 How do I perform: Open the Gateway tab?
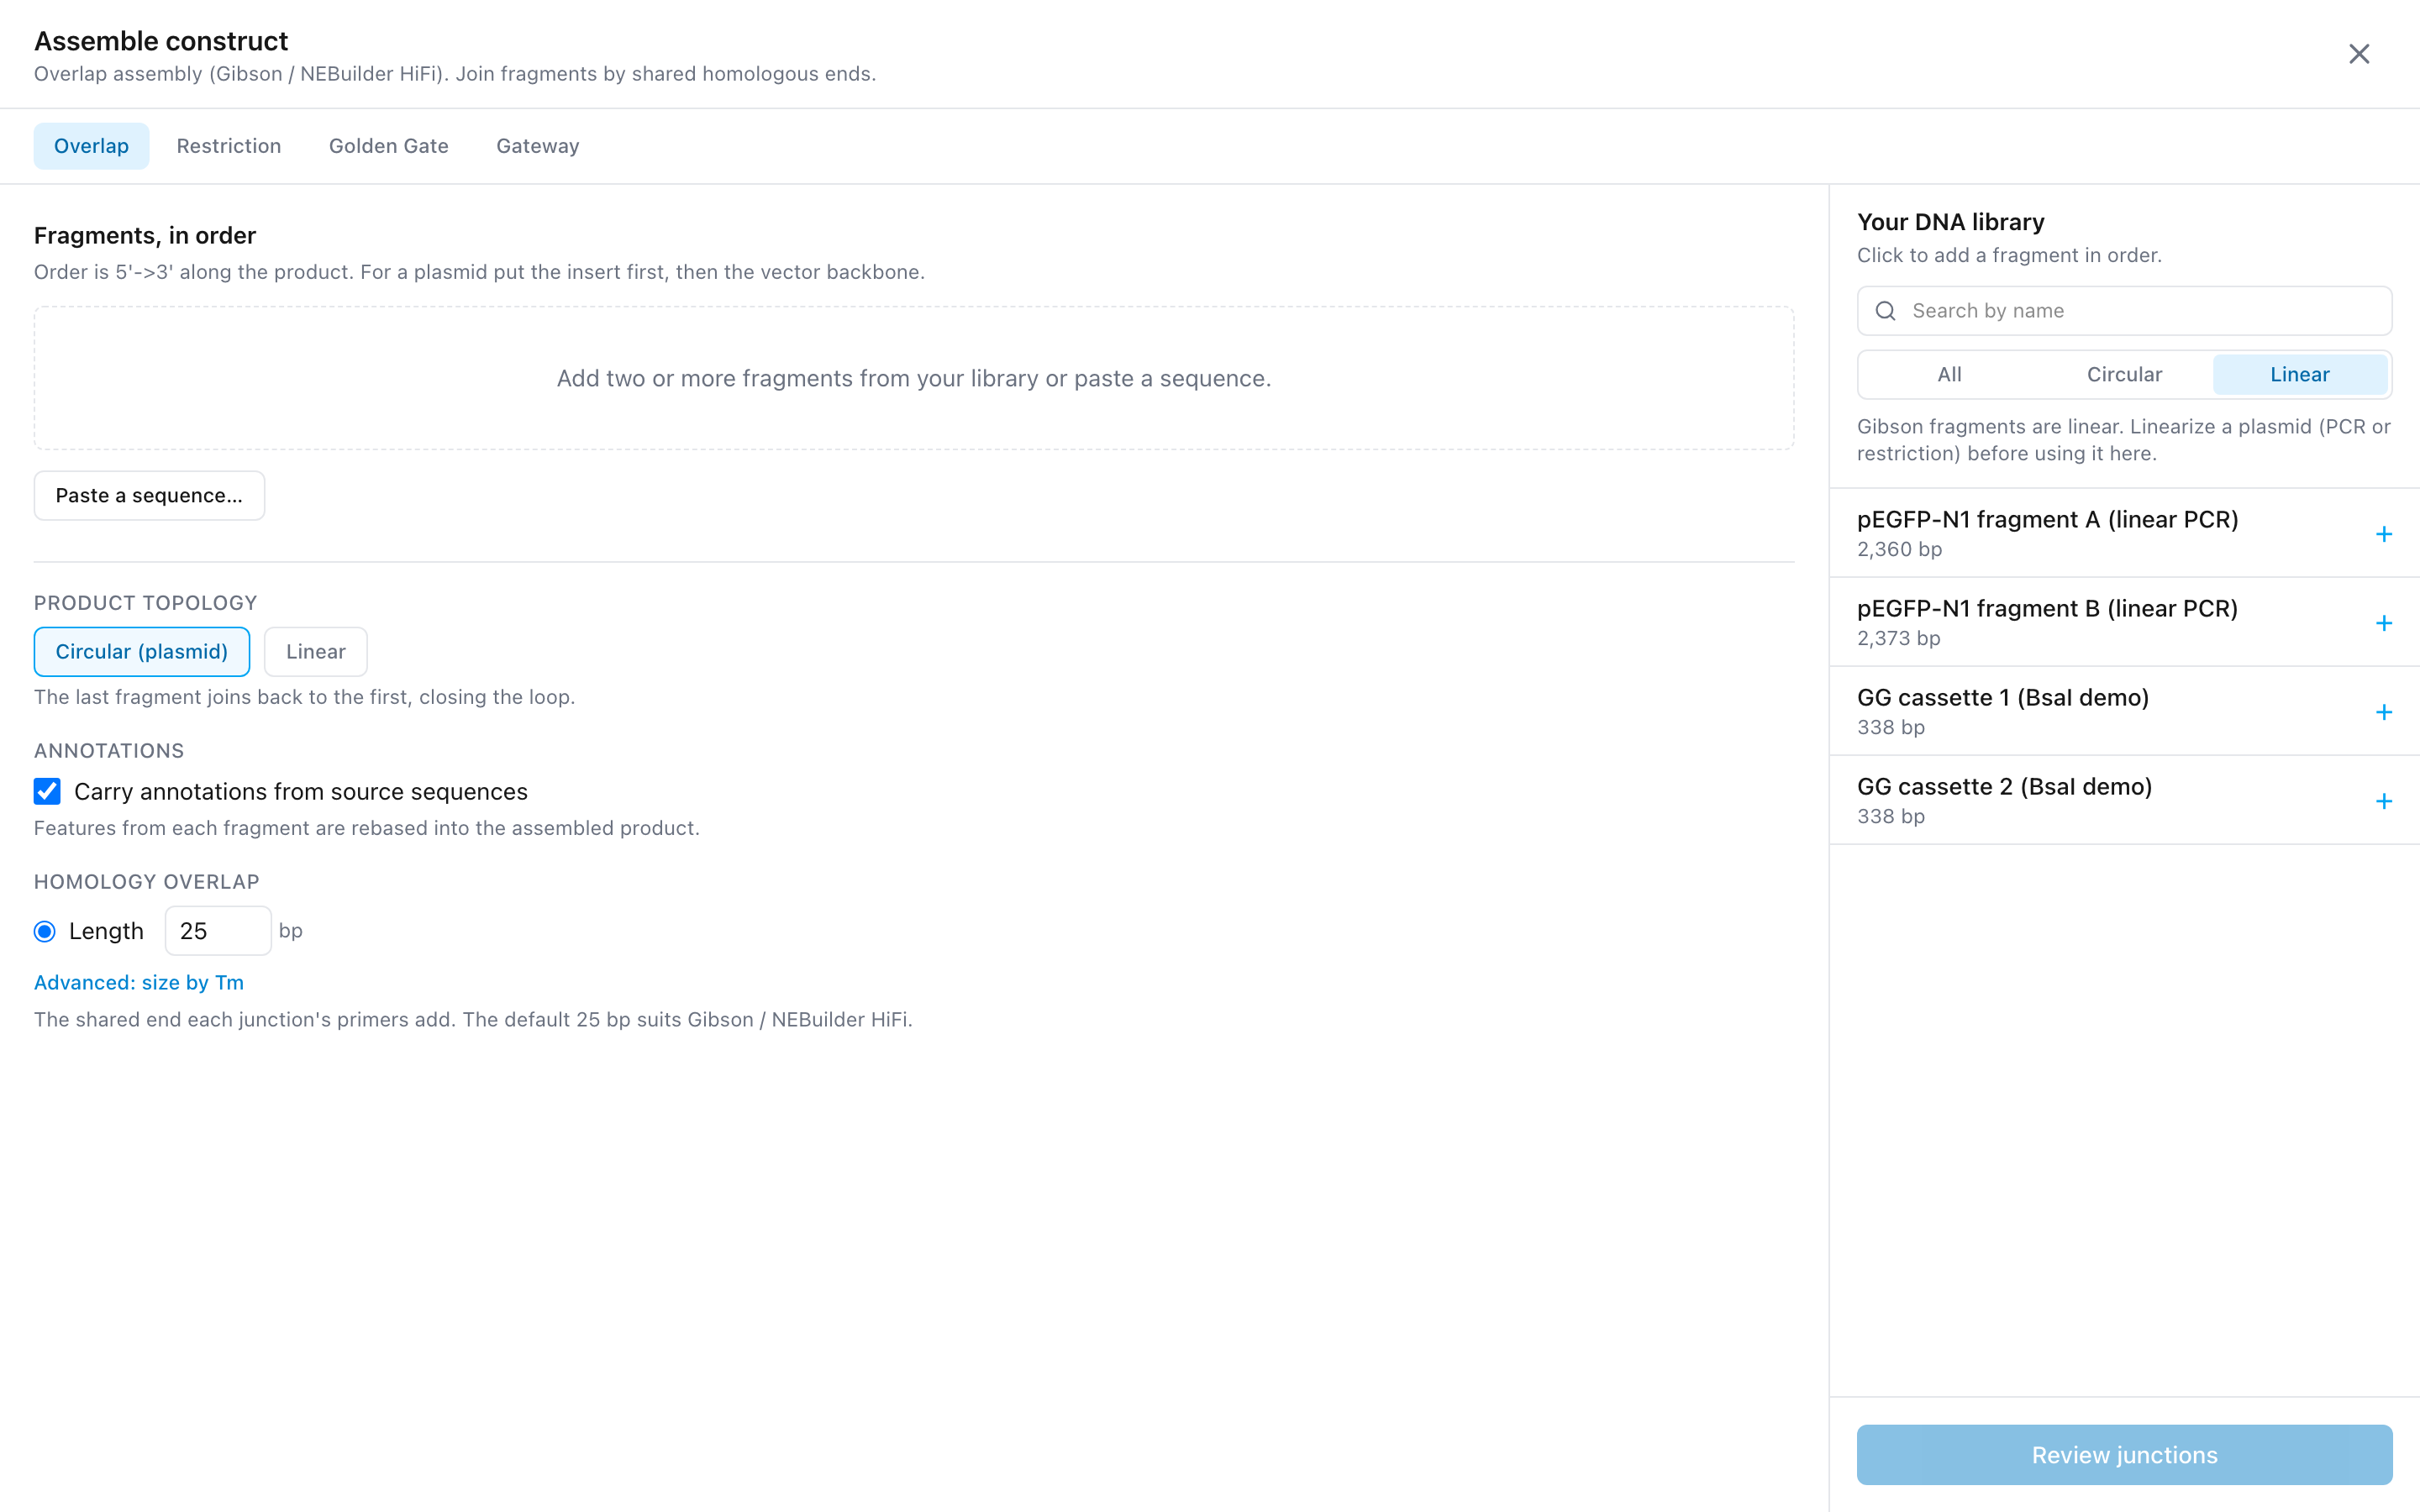coord(538,146)
